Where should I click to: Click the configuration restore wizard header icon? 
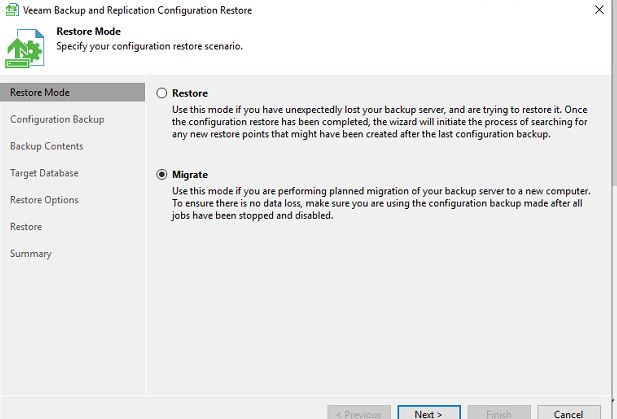[x=25, y=47]
